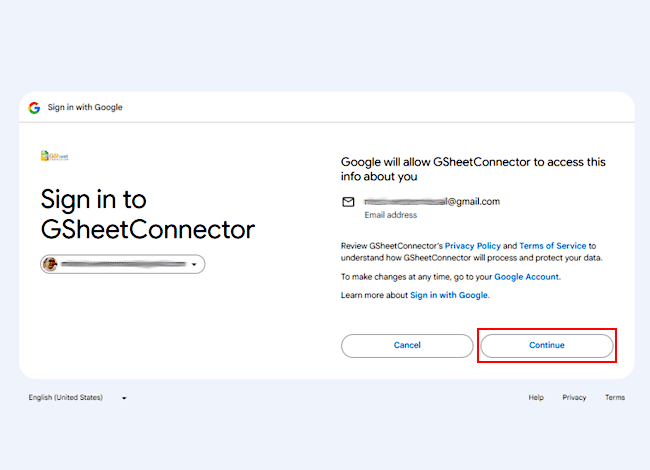650x470 pixels.
Task: Click the 'Email address' label under email
Action: 390,215
